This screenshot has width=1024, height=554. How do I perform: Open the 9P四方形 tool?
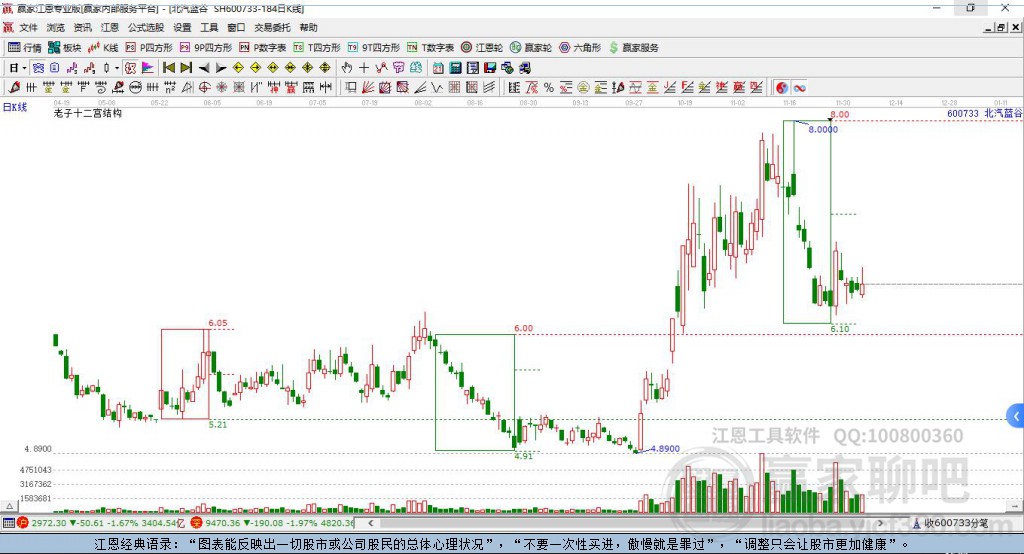(206, 48)
